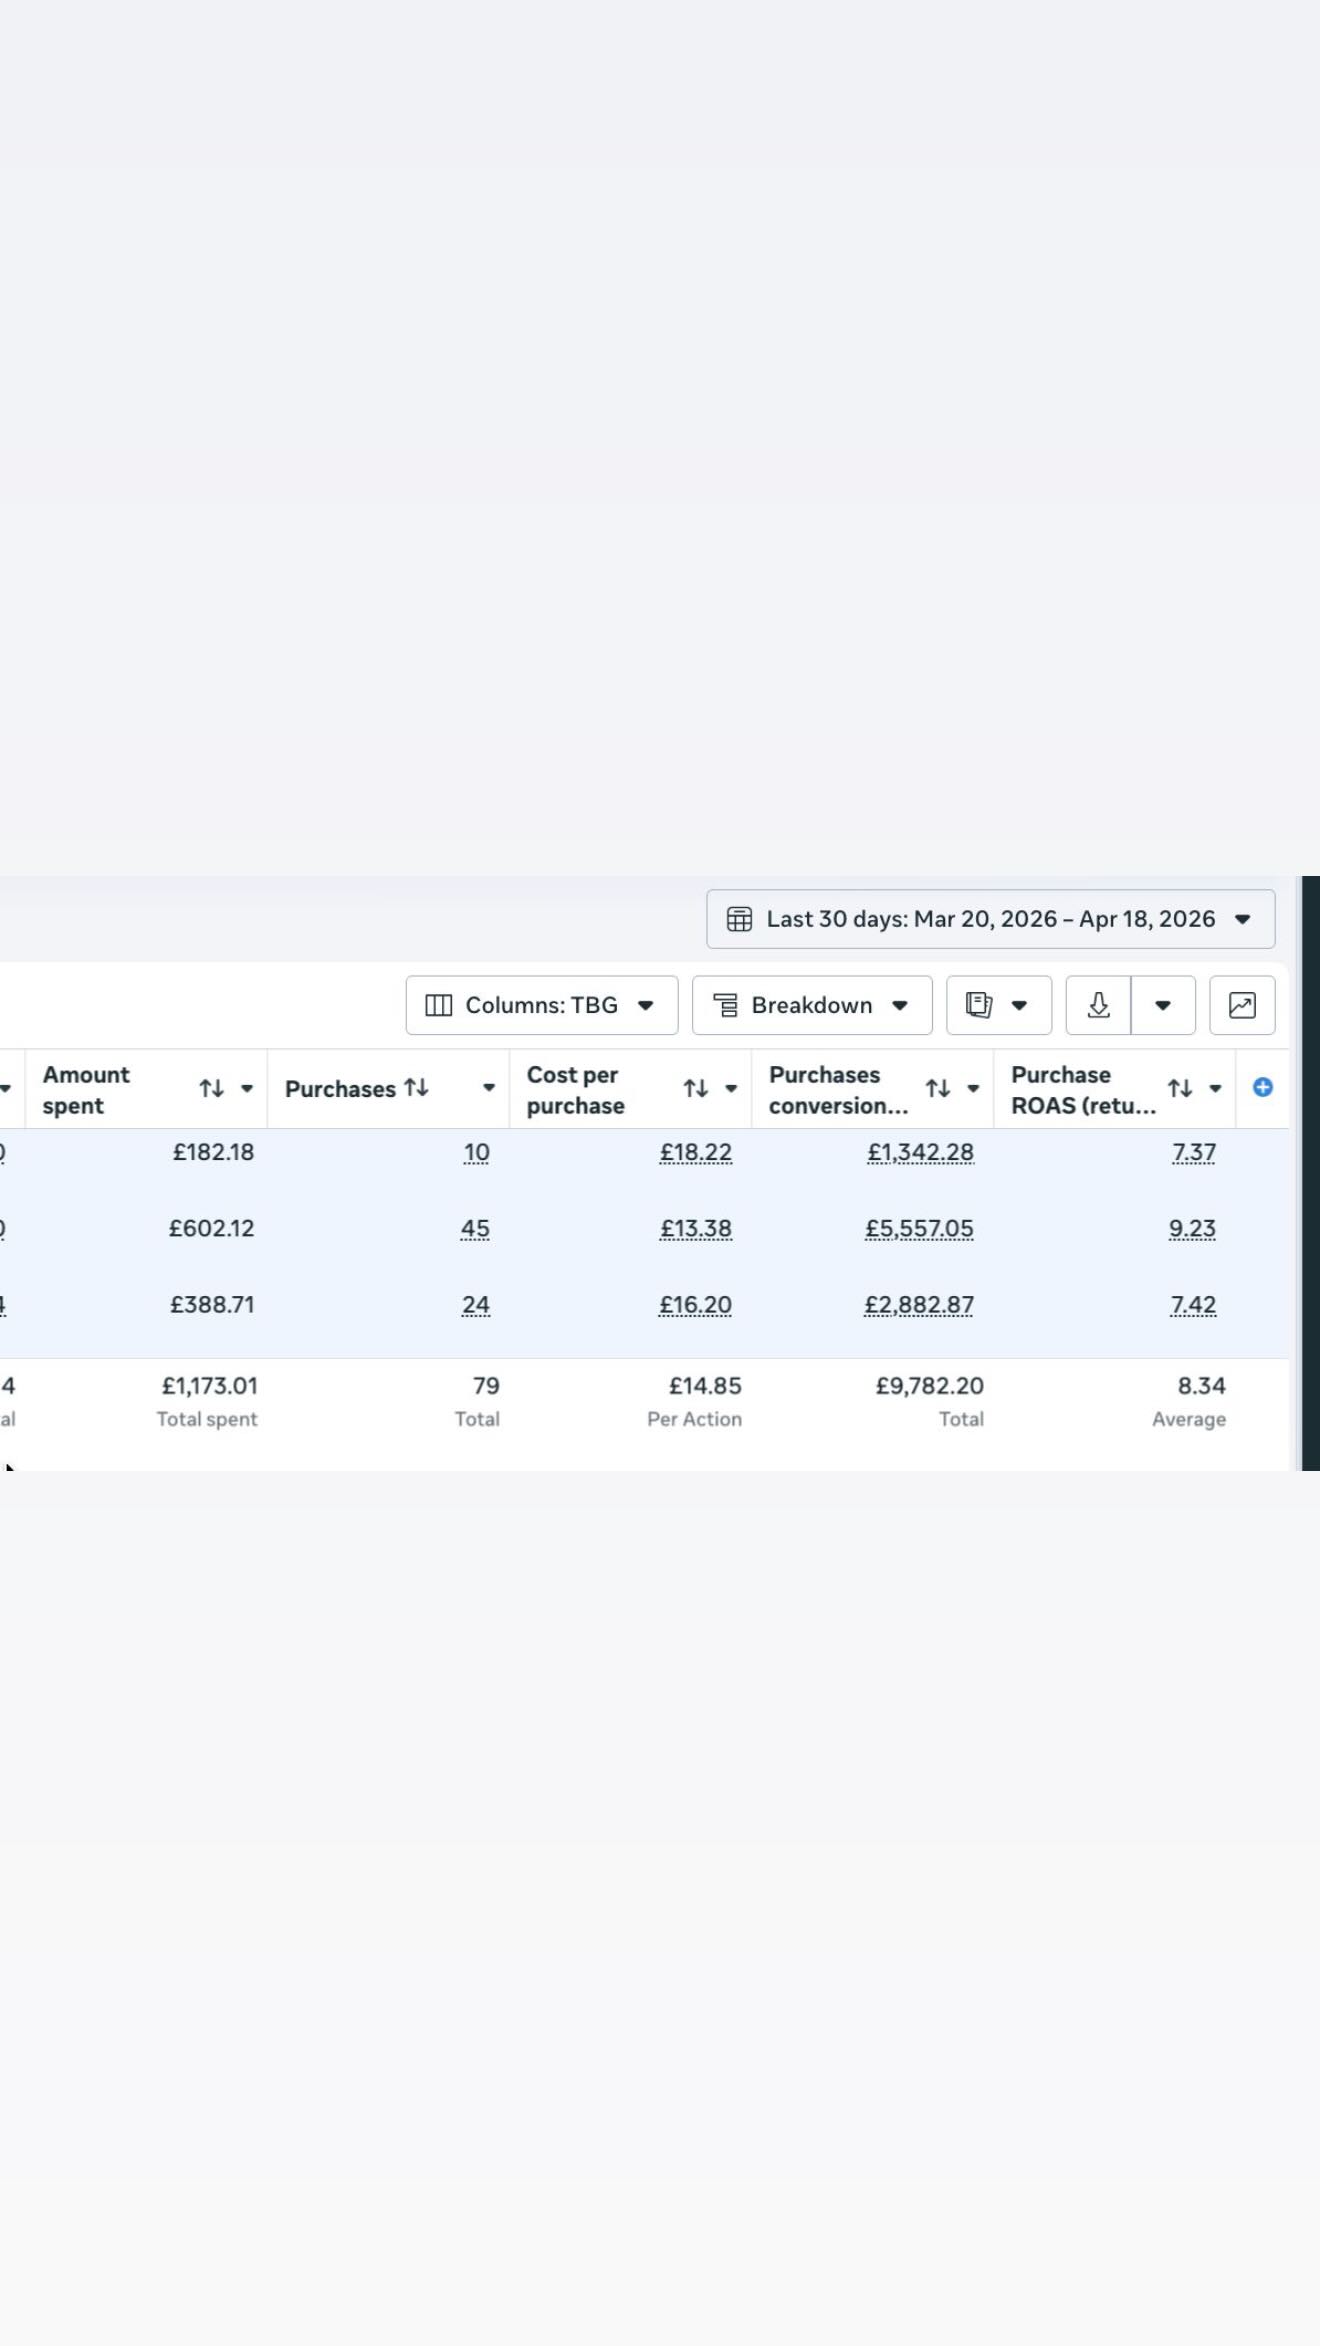Image resolution: width=1320 pixels, height=2346 pixels.
Task: Expand the Breakdown dropdown
Action: click(x=812, y=1005)
